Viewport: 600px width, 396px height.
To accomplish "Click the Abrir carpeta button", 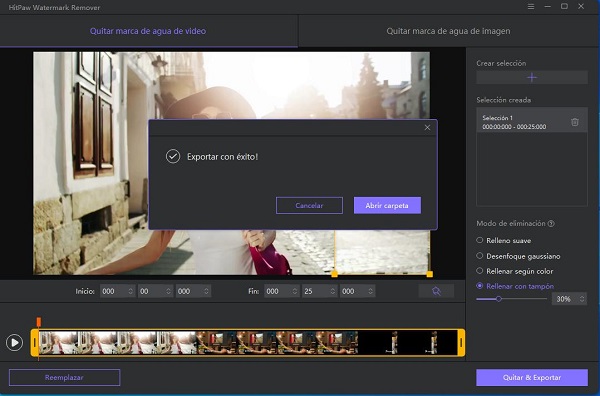I will pyautogui.click(x=387, y=205).
